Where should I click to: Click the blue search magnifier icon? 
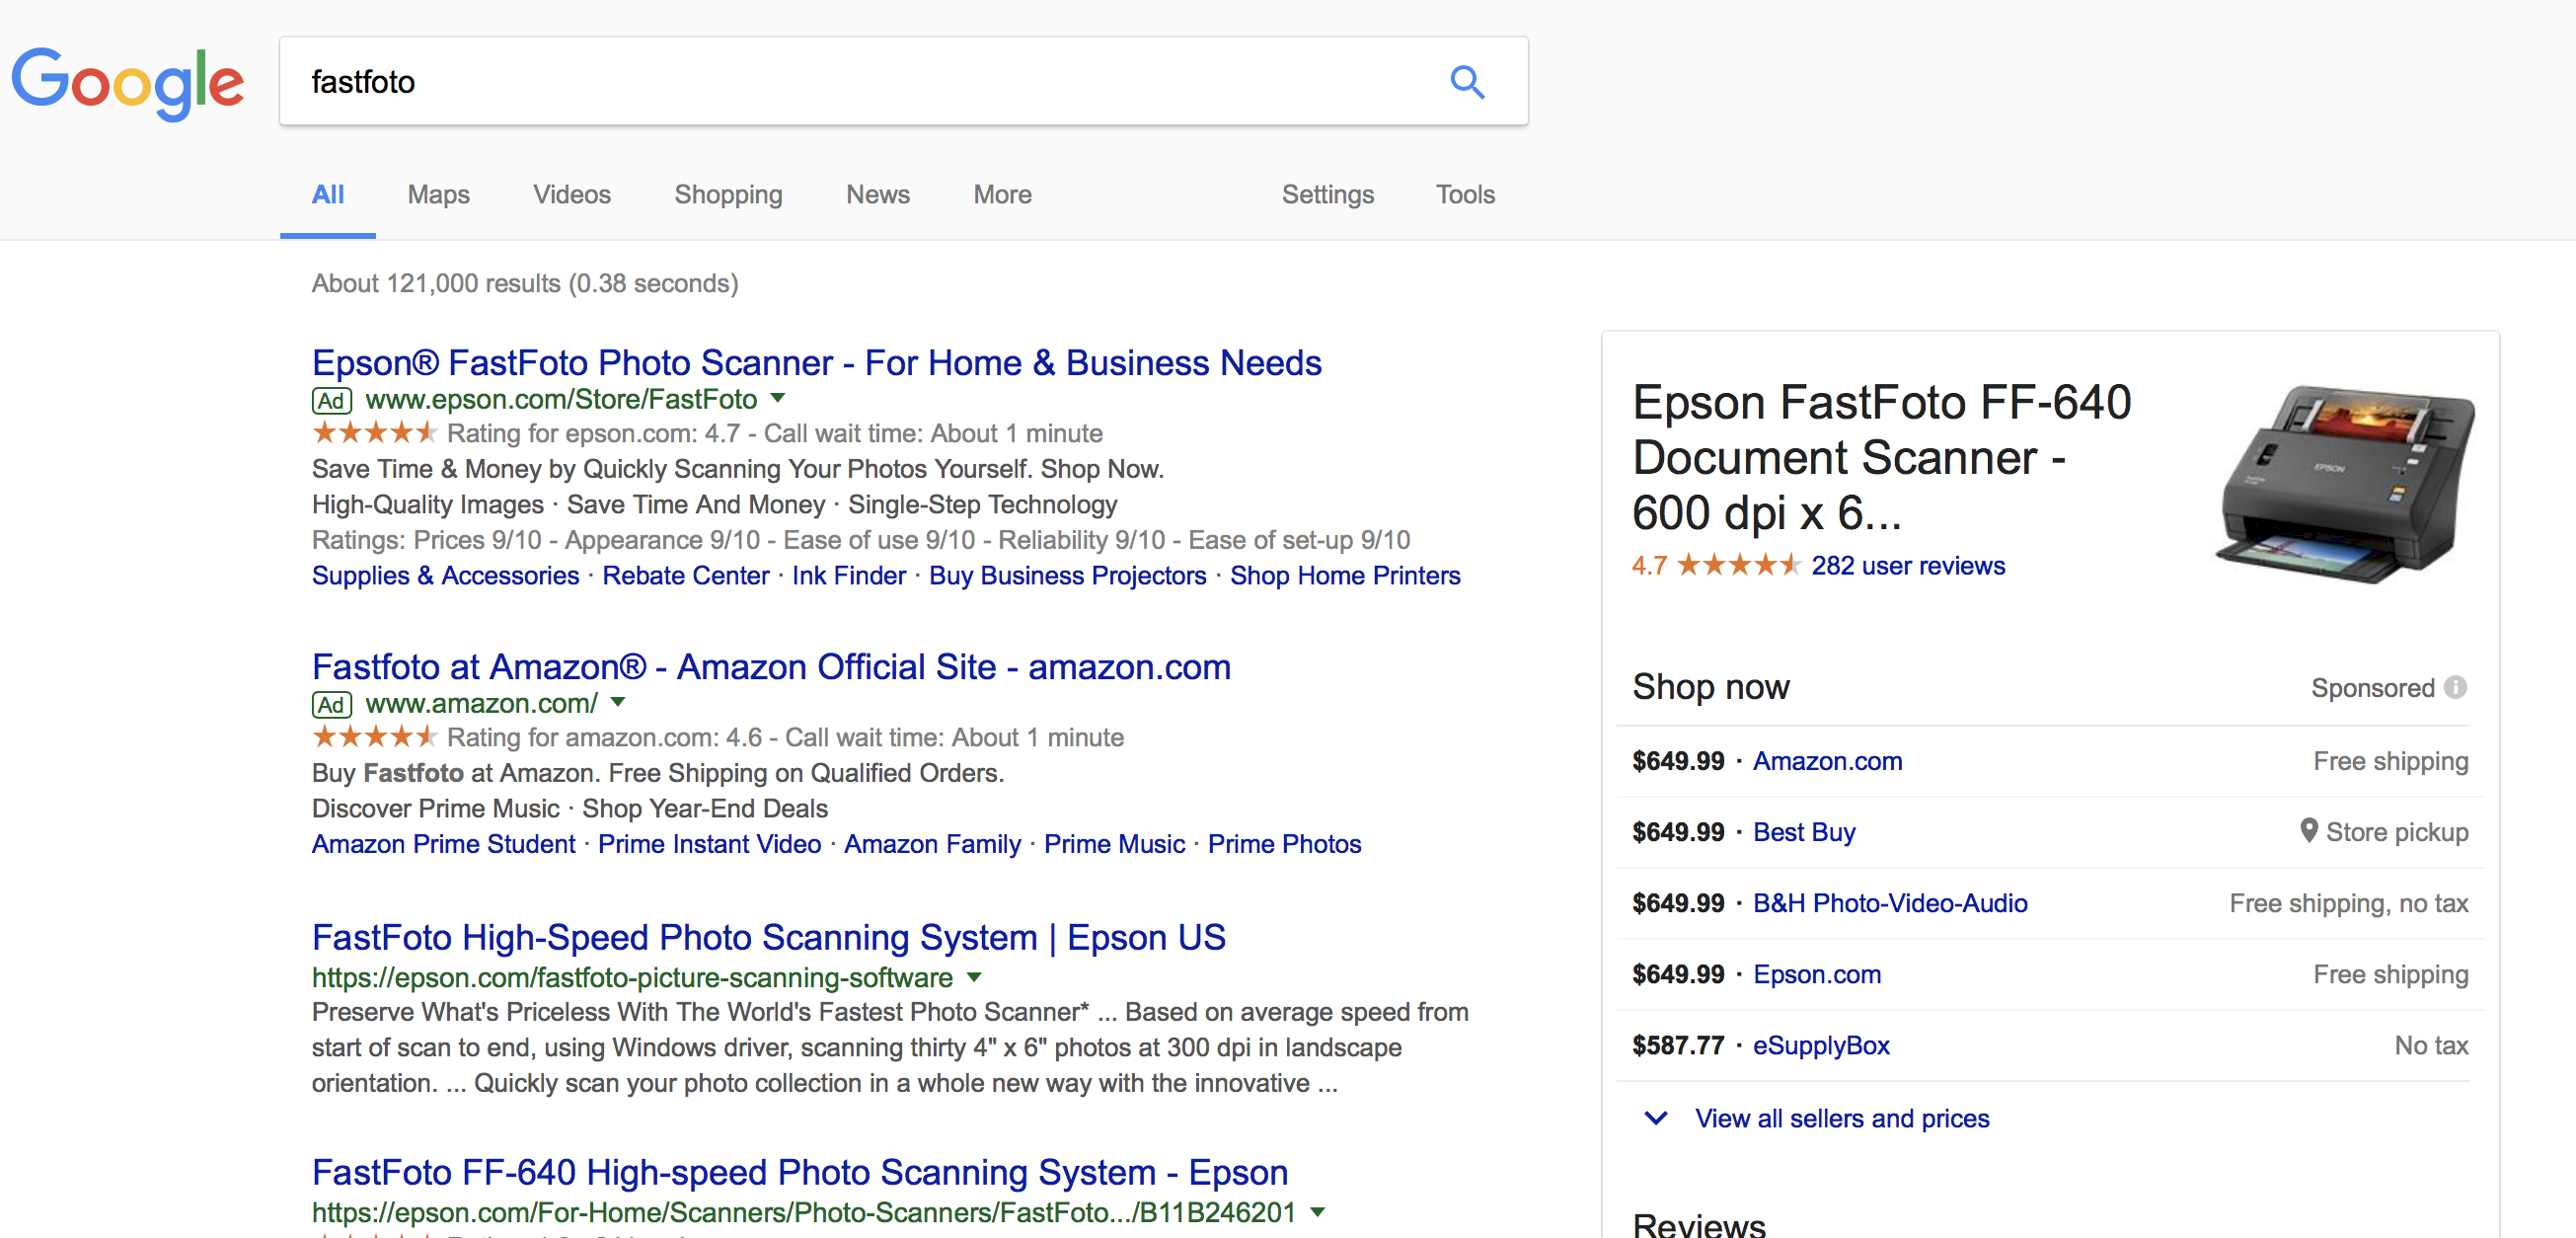[x=1466, y=82]
